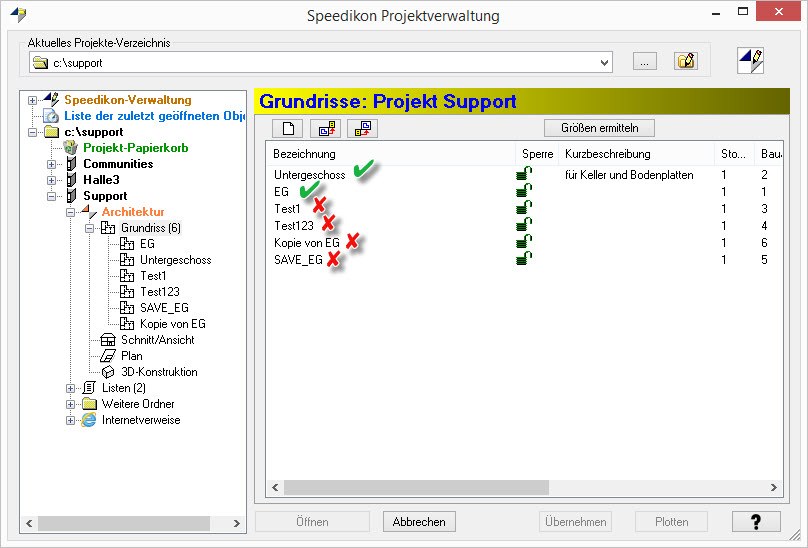Viewport: 808px width, 548px height.
Task: Click the Sto... column header
Action: [x=734, y=154]
